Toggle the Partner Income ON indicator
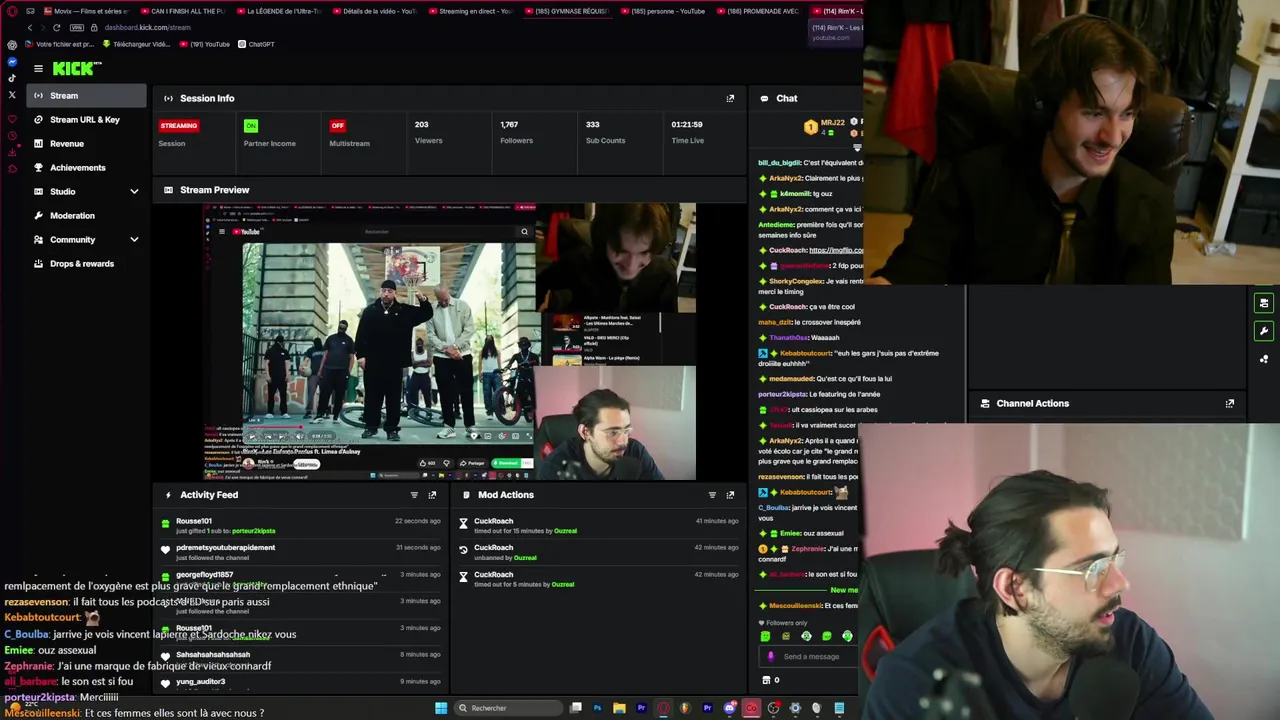Image resolution: width=1280 pixels, height=720 pixels. (x=251, y=126)
